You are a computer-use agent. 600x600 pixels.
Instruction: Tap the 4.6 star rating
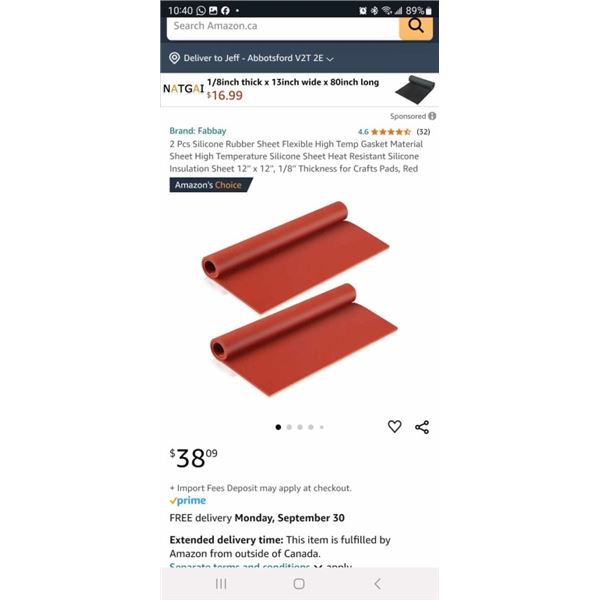pyautogui.click(x=384, y=132)
